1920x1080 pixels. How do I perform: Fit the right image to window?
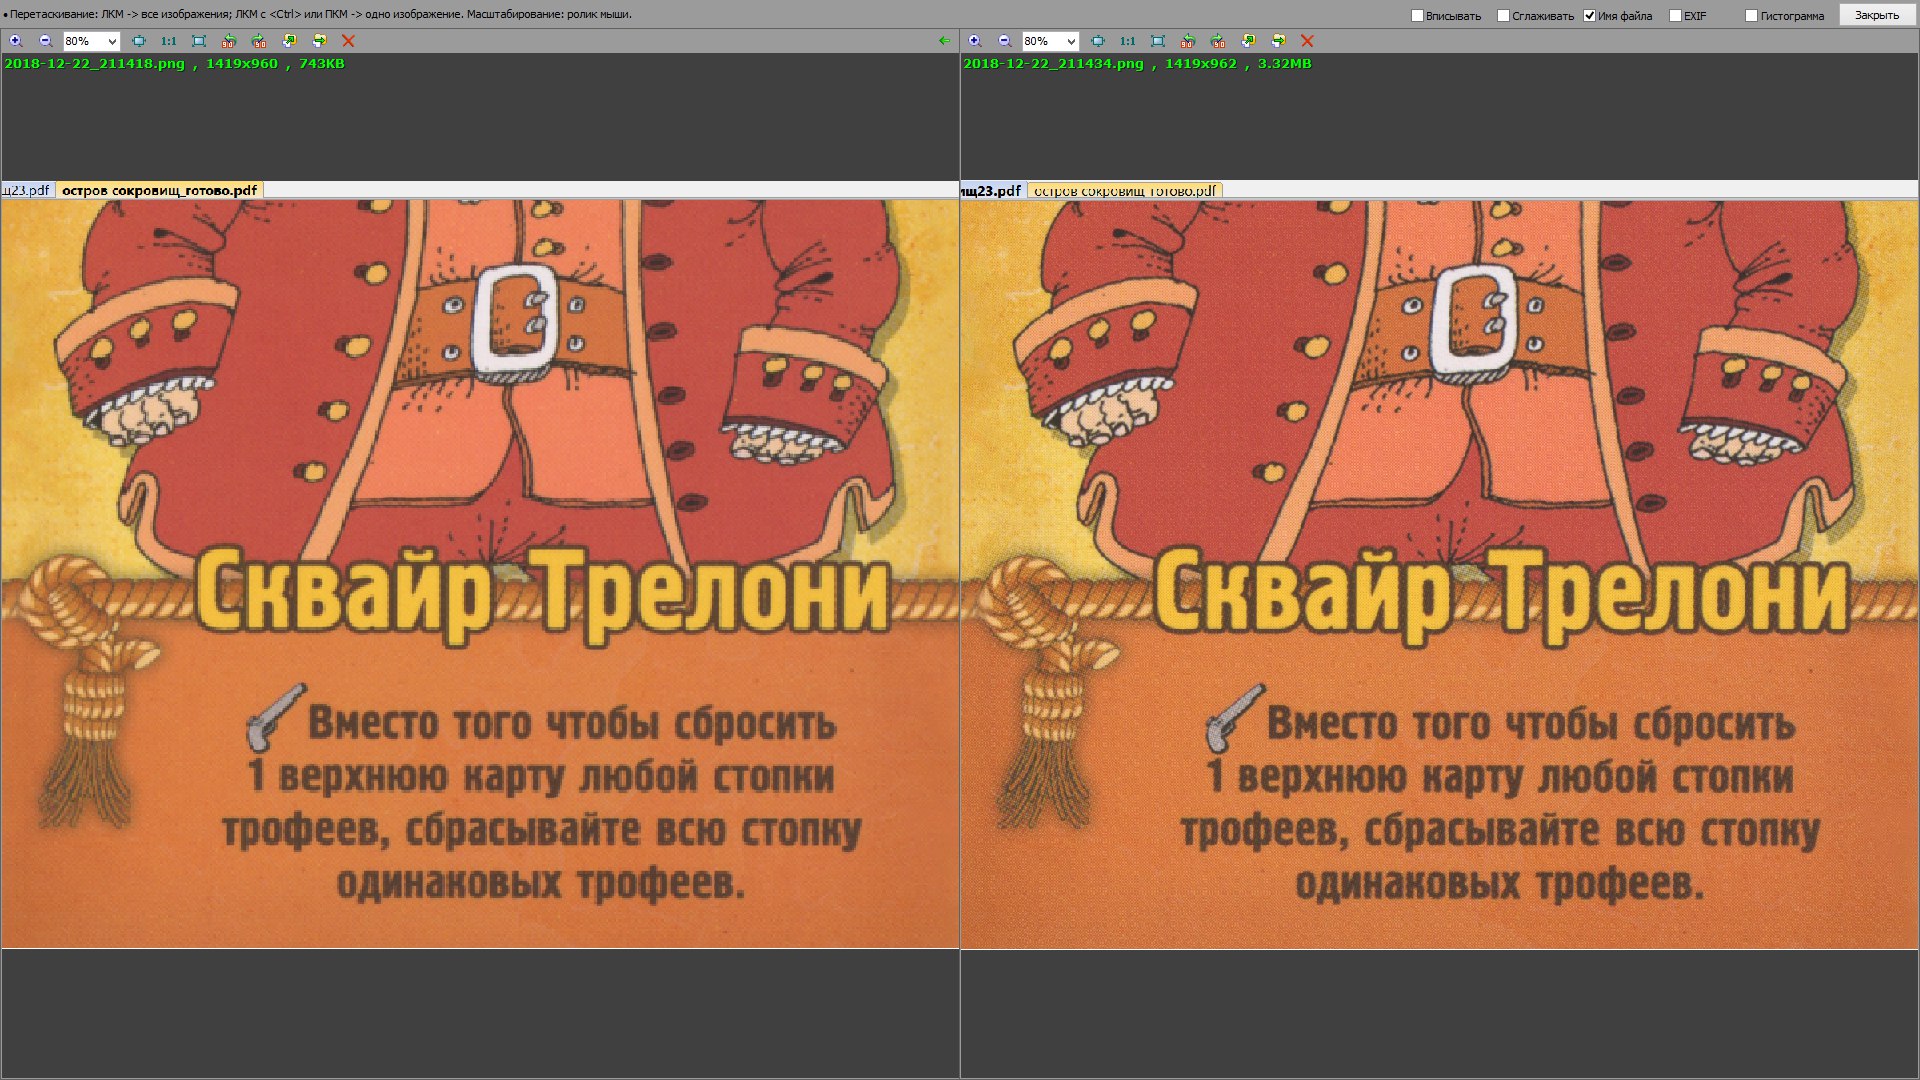(1098, 41)
